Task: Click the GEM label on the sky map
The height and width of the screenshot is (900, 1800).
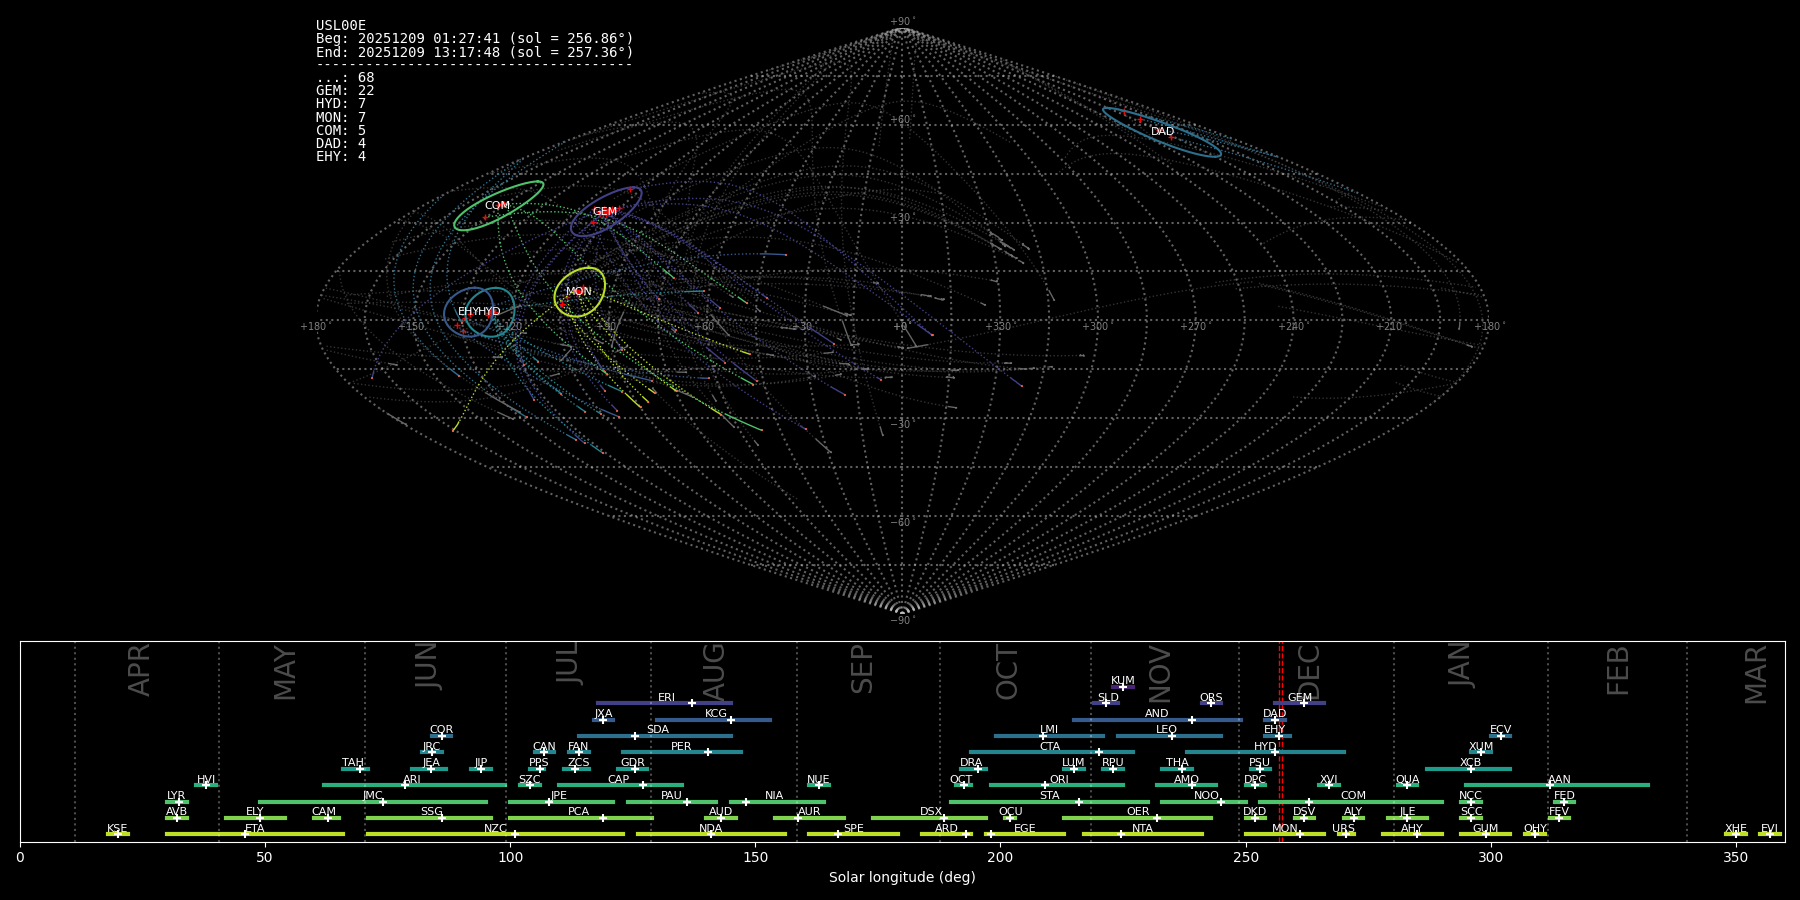Action: [605, 212]
